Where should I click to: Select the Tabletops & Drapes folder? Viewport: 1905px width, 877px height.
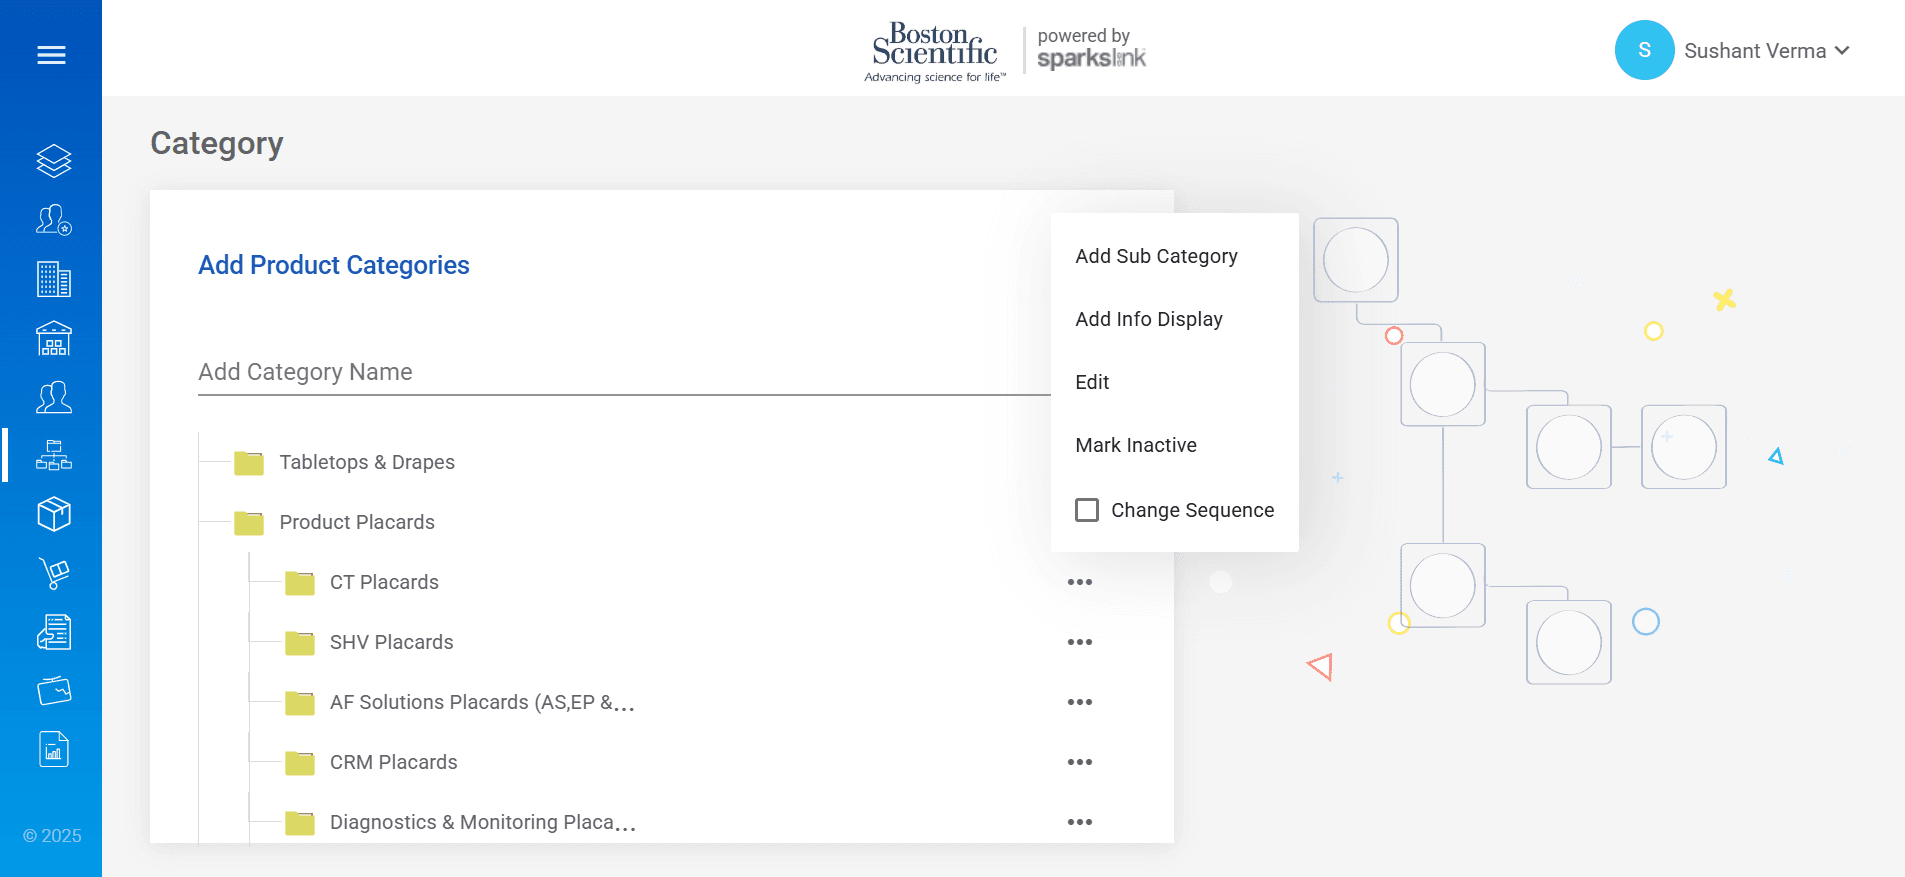click(366, 462)
